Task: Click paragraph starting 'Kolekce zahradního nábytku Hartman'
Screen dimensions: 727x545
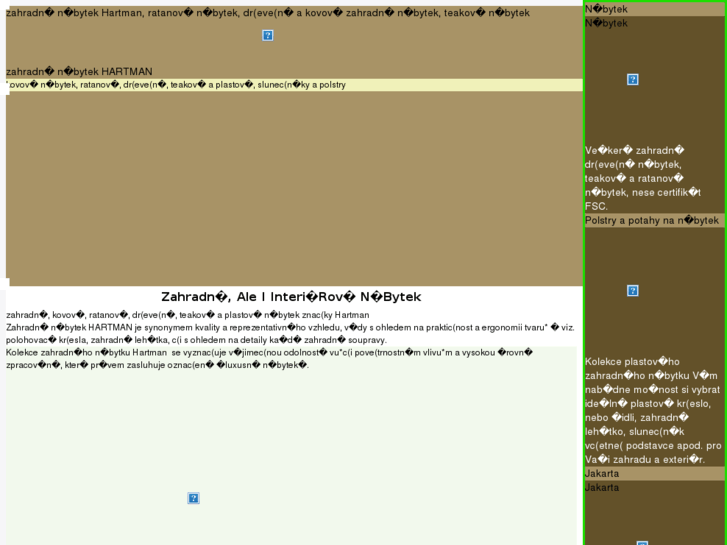Action: click(269, 359)
